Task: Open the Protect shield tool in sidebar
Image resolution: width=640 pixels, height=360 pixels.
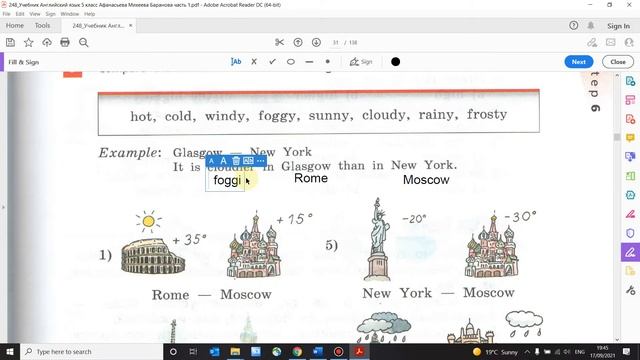Action: point(630,233)
